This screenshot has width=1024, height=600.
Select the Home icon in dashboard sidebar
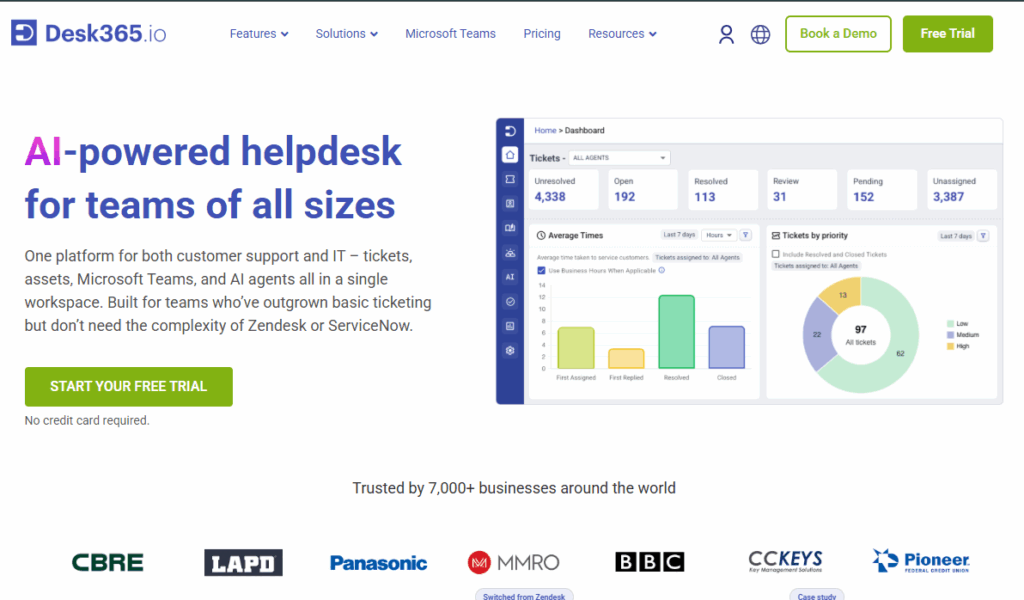[x=510, y=155]
